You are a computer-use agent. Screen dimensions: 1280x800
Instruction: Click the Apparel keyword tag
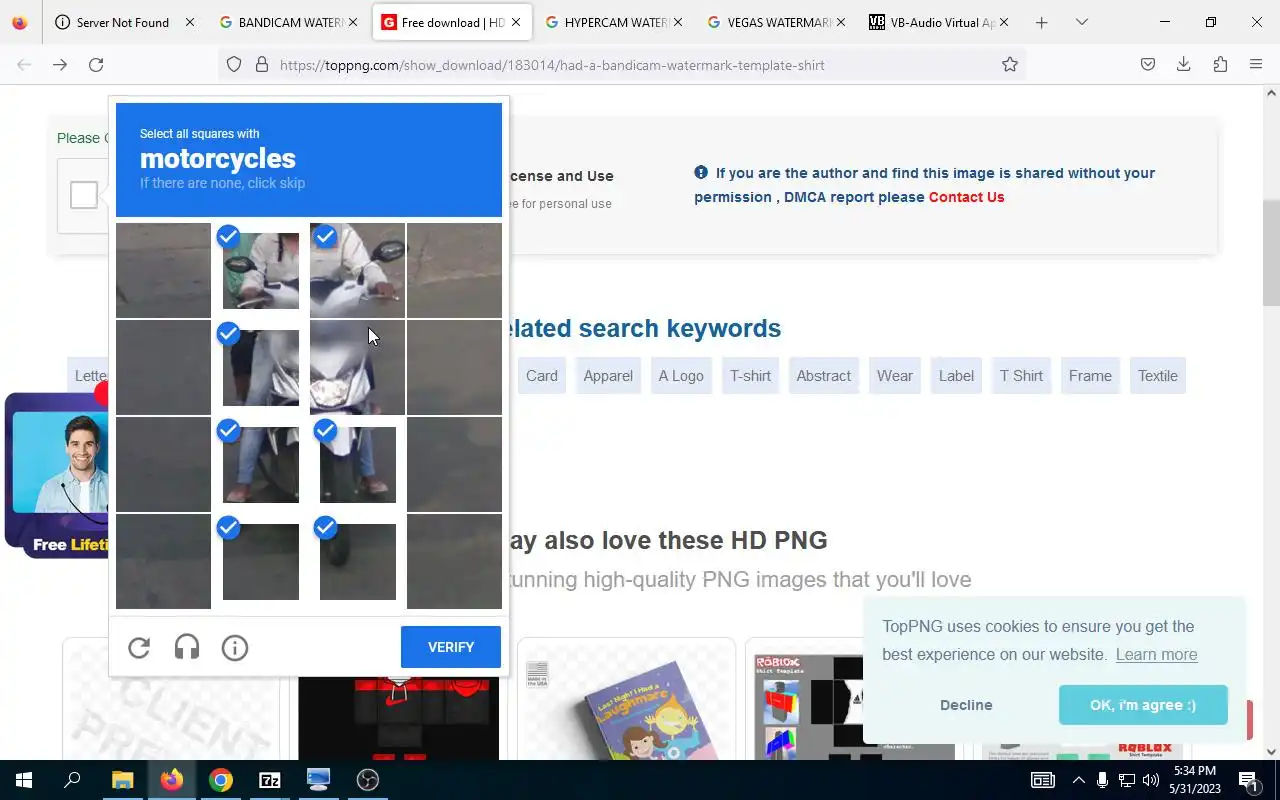coord(608,376)
